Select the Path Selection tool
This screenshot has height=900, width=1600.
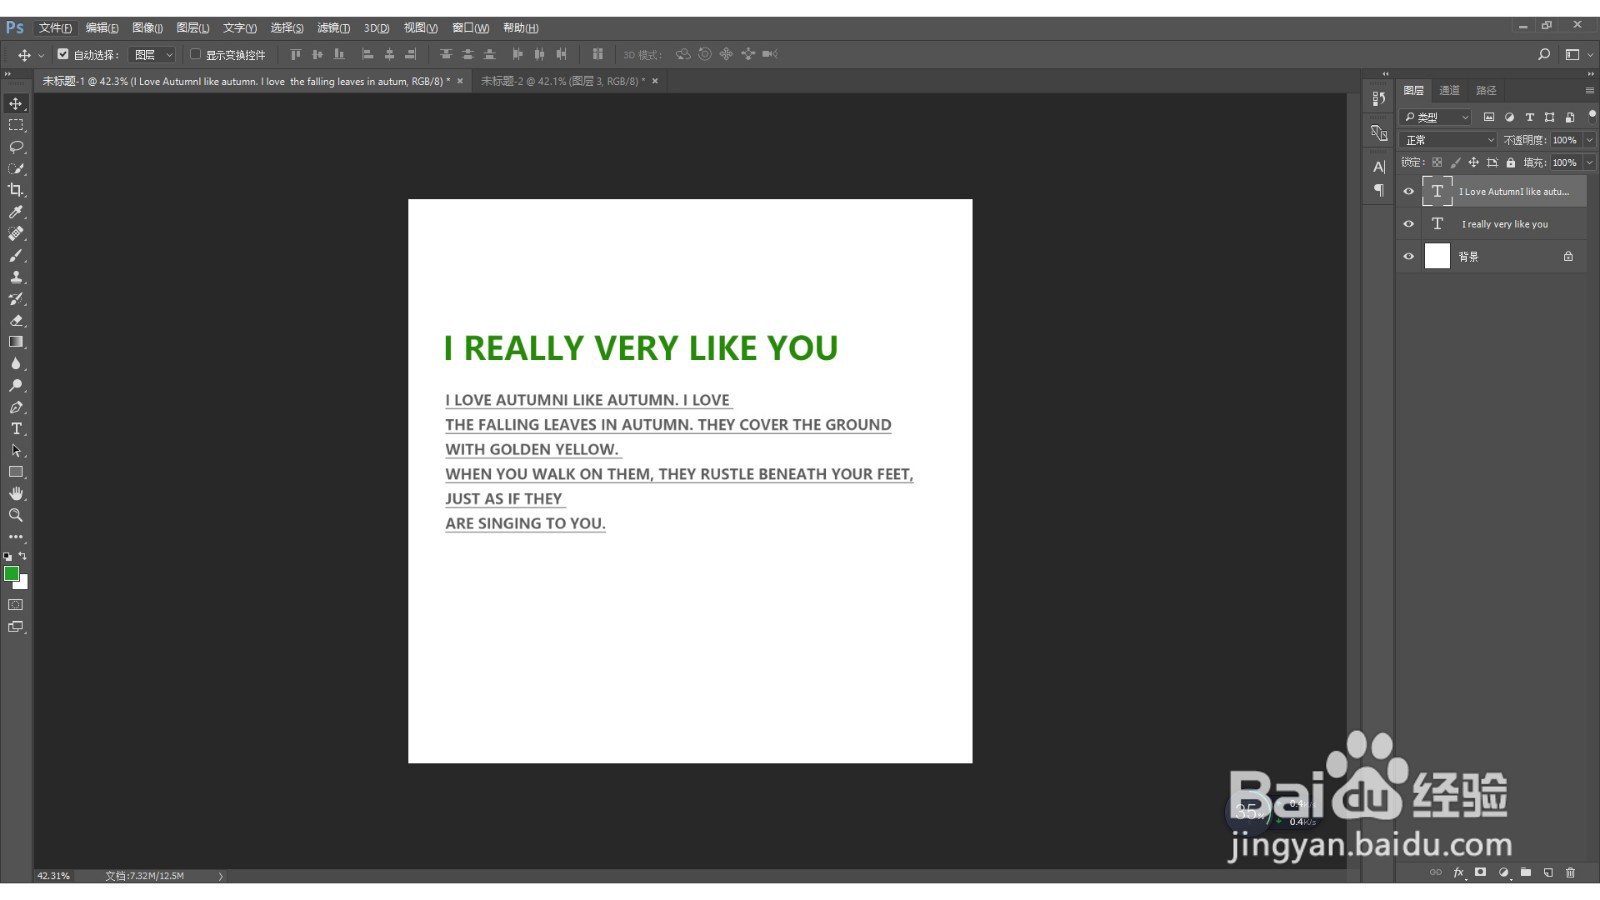point(16,450)
